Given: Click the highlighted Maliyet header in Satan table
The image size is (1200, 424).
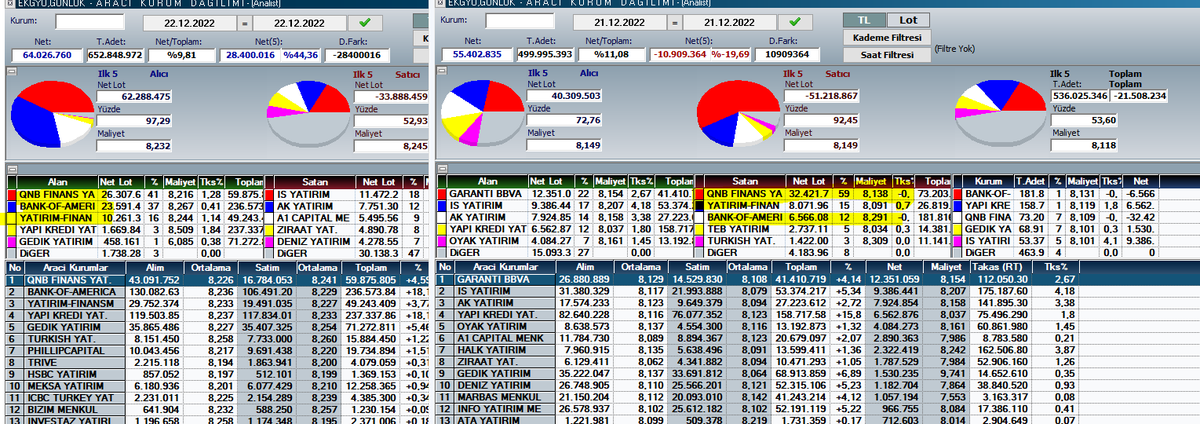Looking at the screenshot, I should point(874,180).
